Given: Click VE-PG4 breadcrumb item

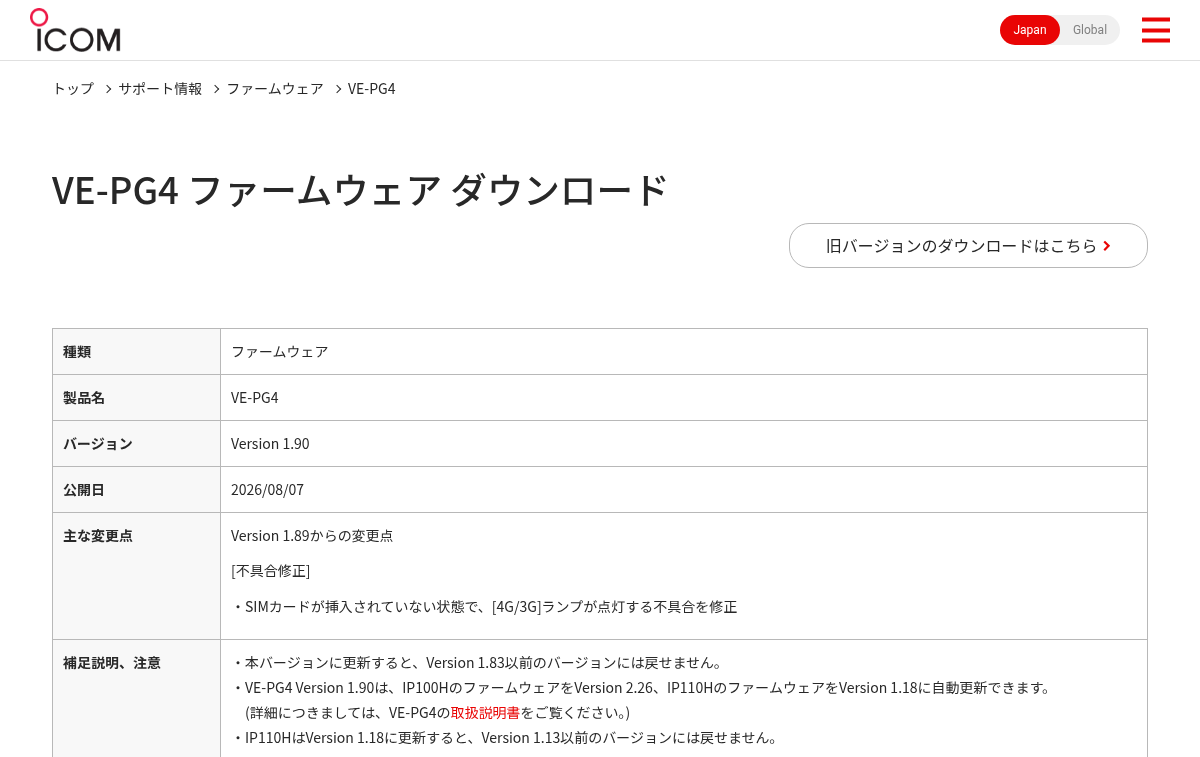Looking at the screenshot, I should (x=372, y=89).
